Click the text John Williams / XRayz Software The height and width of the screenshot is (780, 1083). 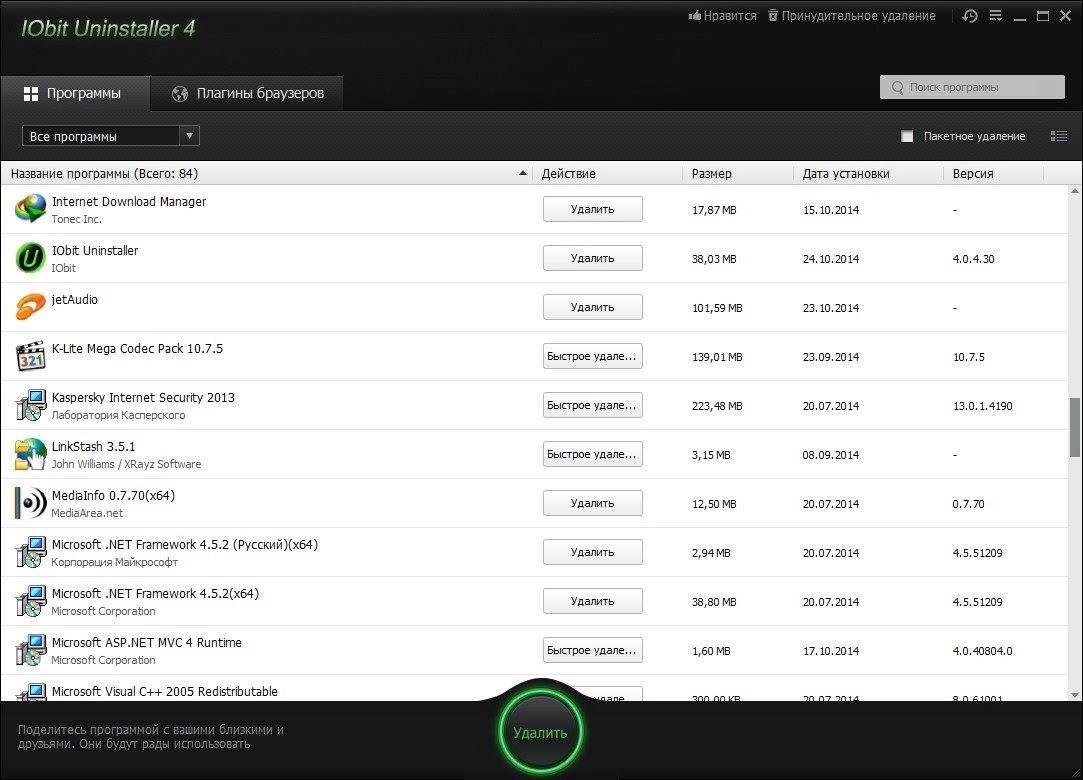[126, 464]
